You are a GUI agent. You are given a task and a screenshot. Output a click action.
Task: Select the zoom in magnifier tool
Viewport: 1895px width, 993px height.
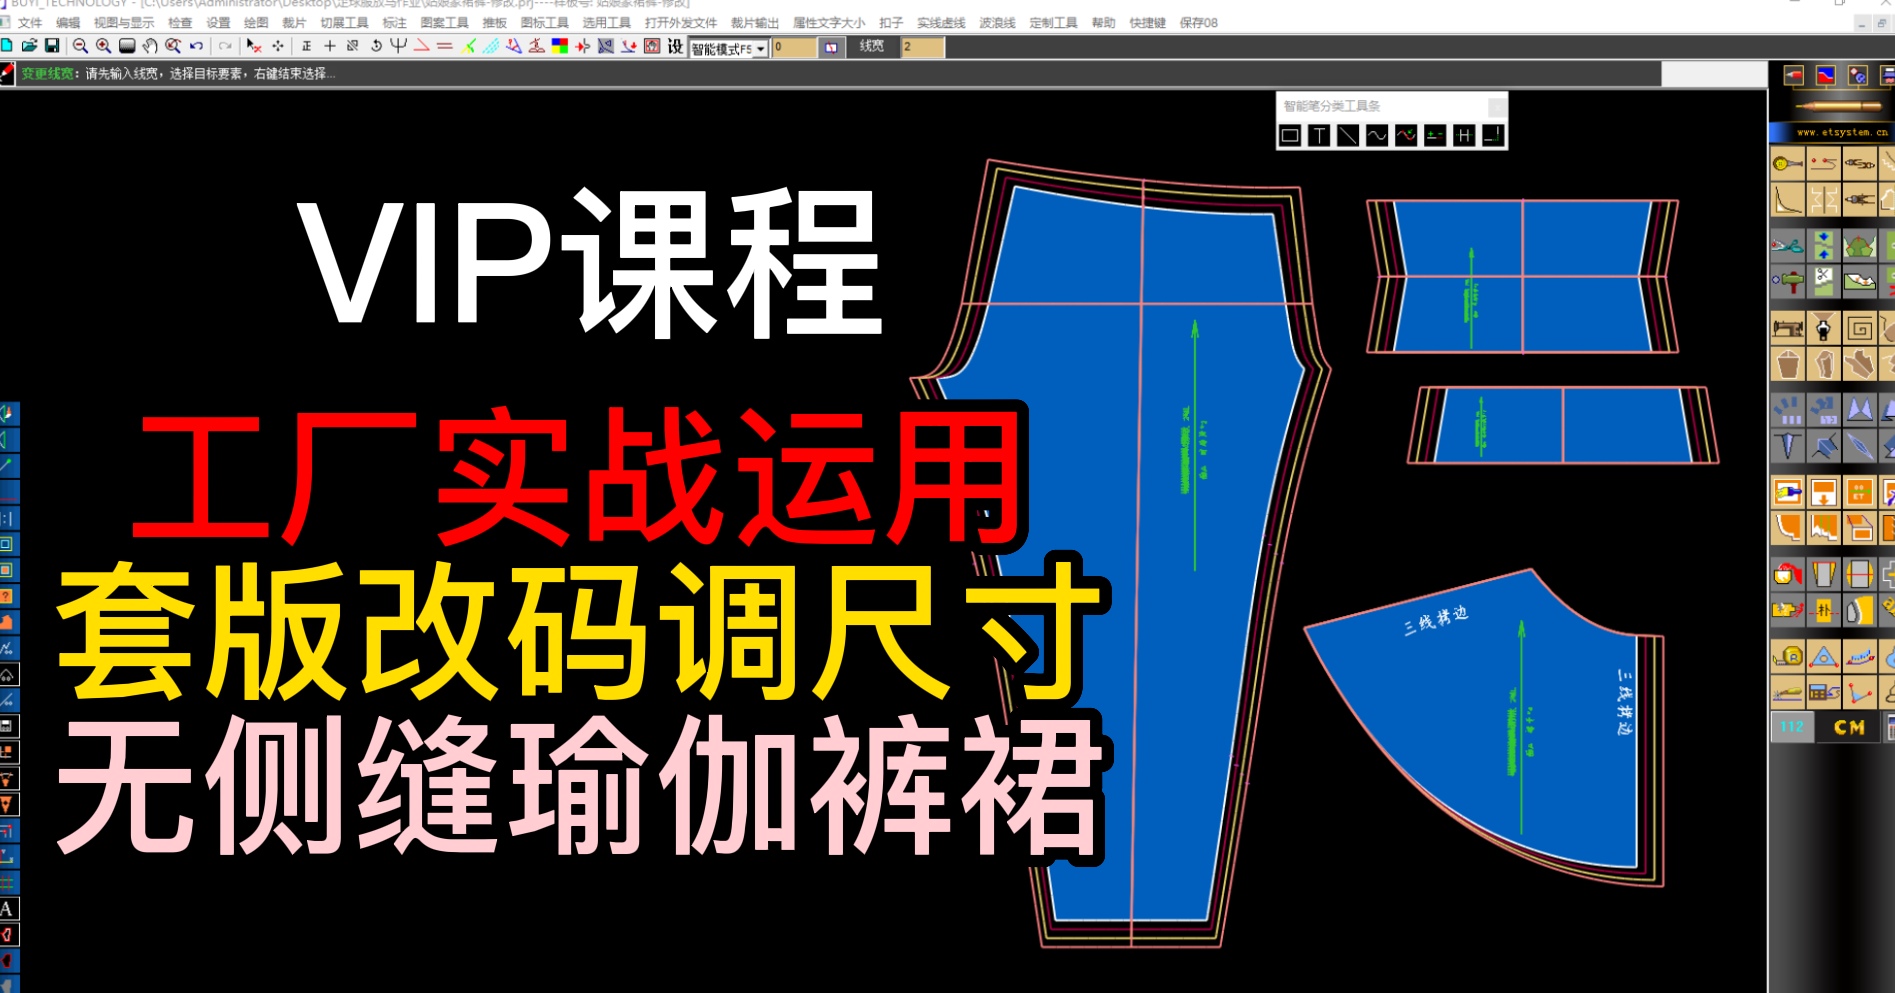(103, 46)
